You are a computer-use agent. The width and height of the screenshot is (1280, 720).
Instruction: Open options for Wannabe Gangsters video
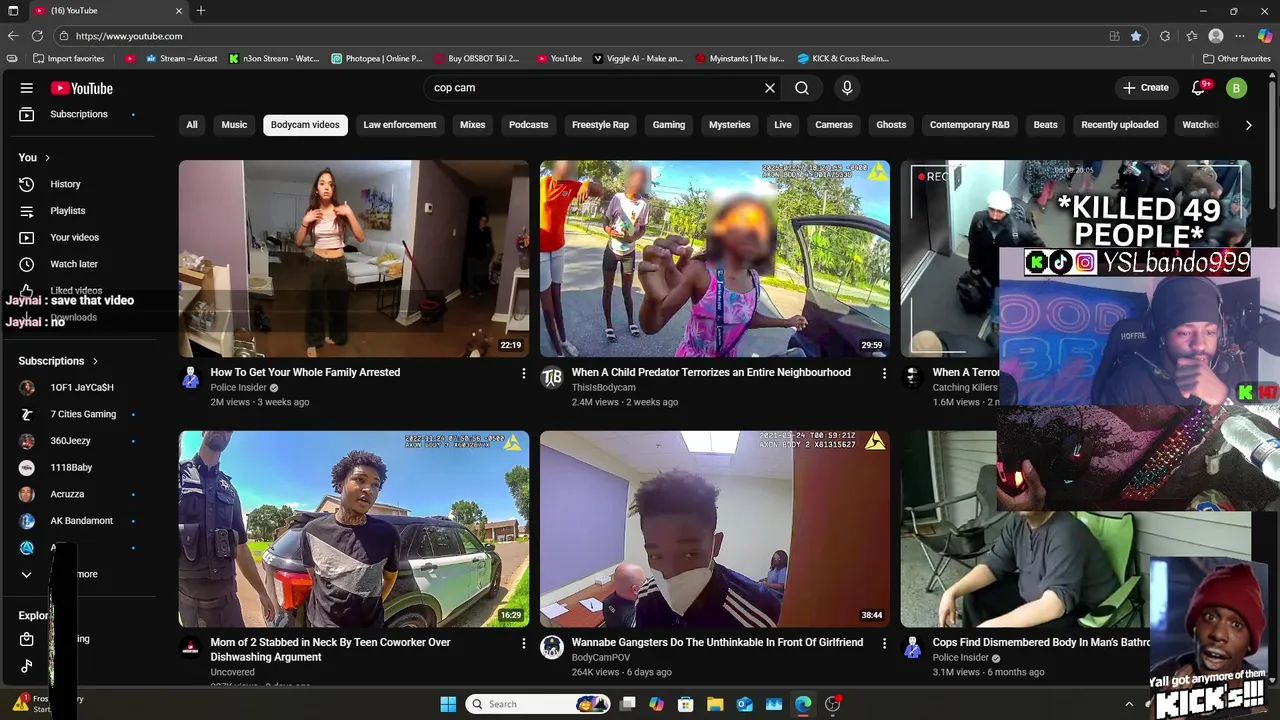884,643
